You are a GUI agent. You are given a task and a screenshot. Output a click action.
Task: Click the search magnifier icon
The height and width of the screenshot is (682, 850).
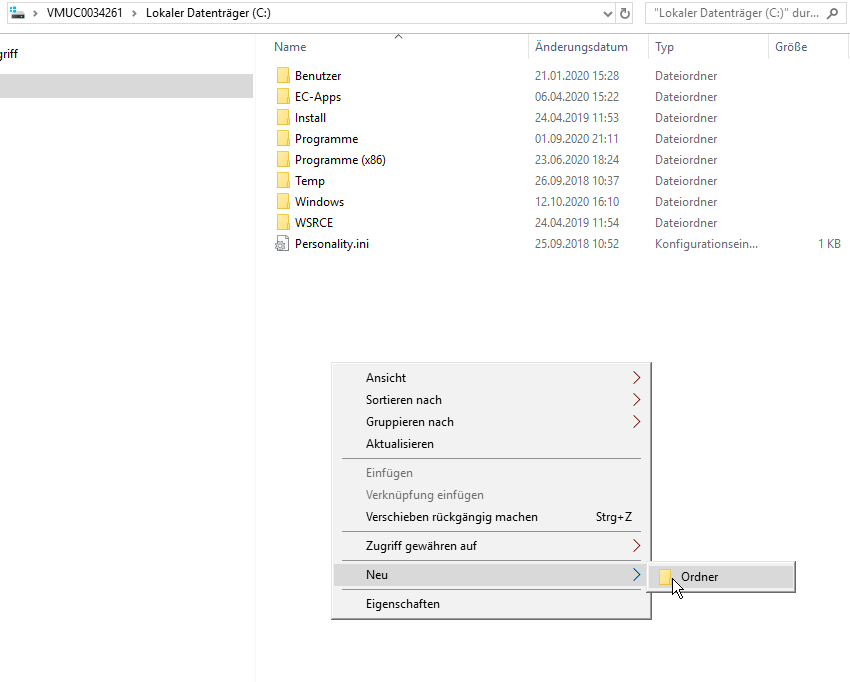pyautogui.click(x=832, y=13)
